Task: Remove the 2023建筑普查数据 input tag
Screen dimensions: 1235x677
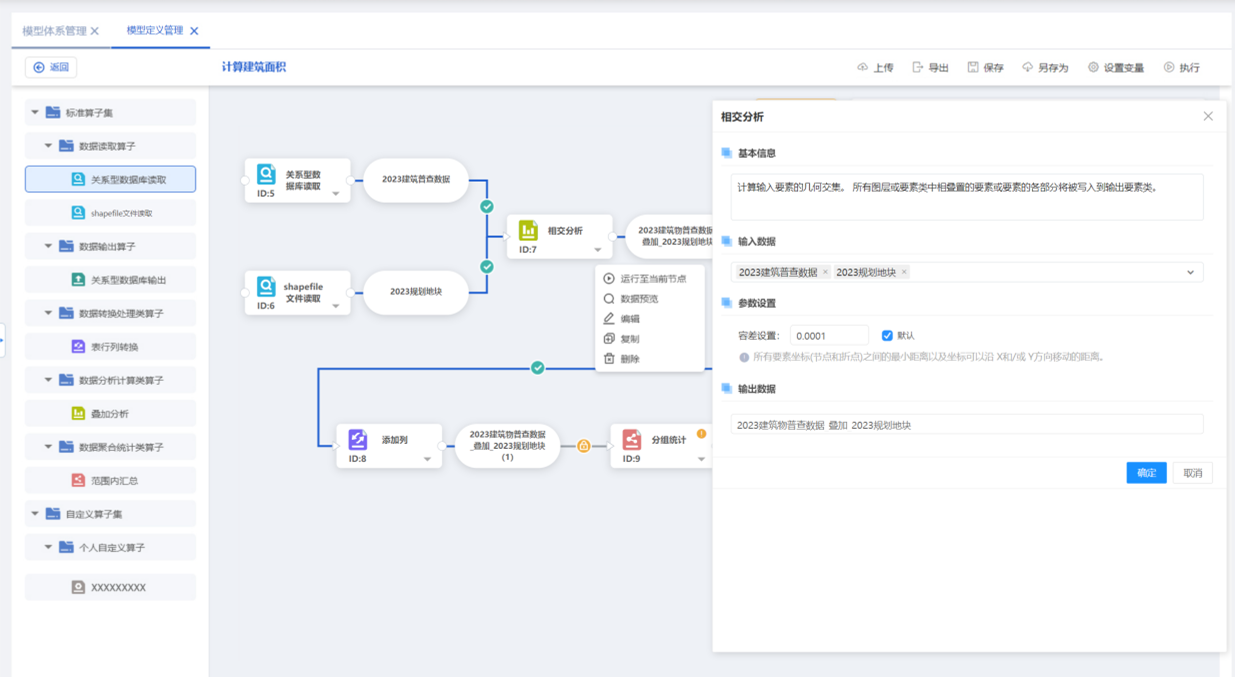Action: click(825, 272)
